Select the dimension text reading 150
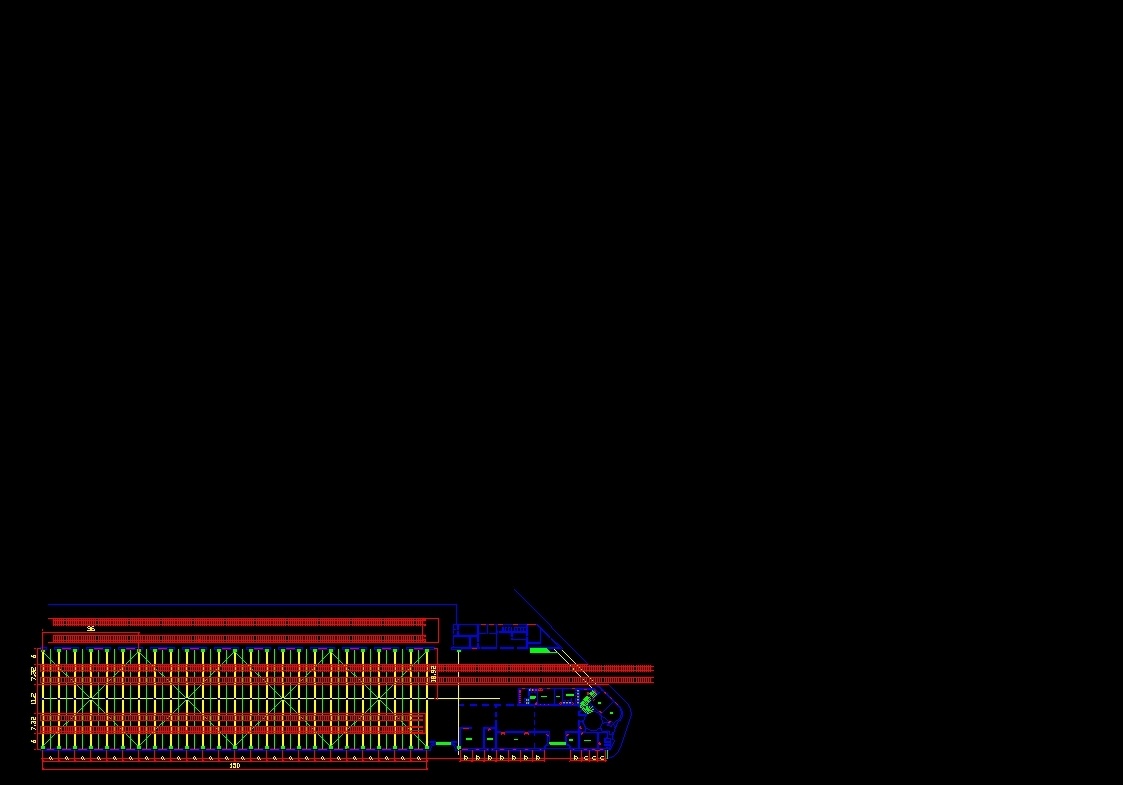Image resolution: width=1123 pixels, height=785 pixels. [233, 766]
